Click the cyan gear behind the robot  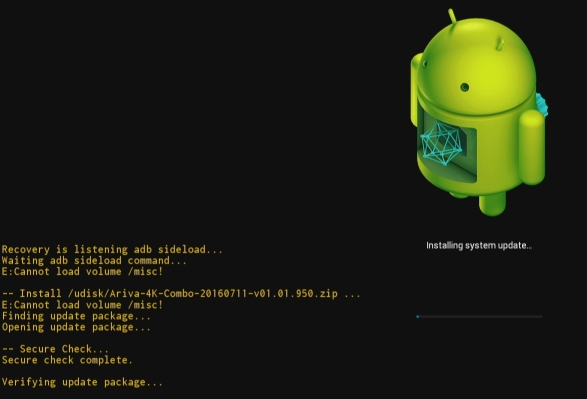pos(542,104)
